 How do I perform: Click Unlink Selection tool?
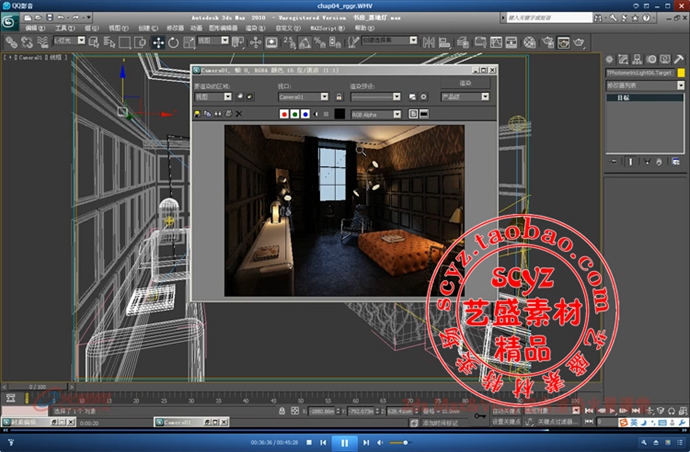tap(27, 42)
